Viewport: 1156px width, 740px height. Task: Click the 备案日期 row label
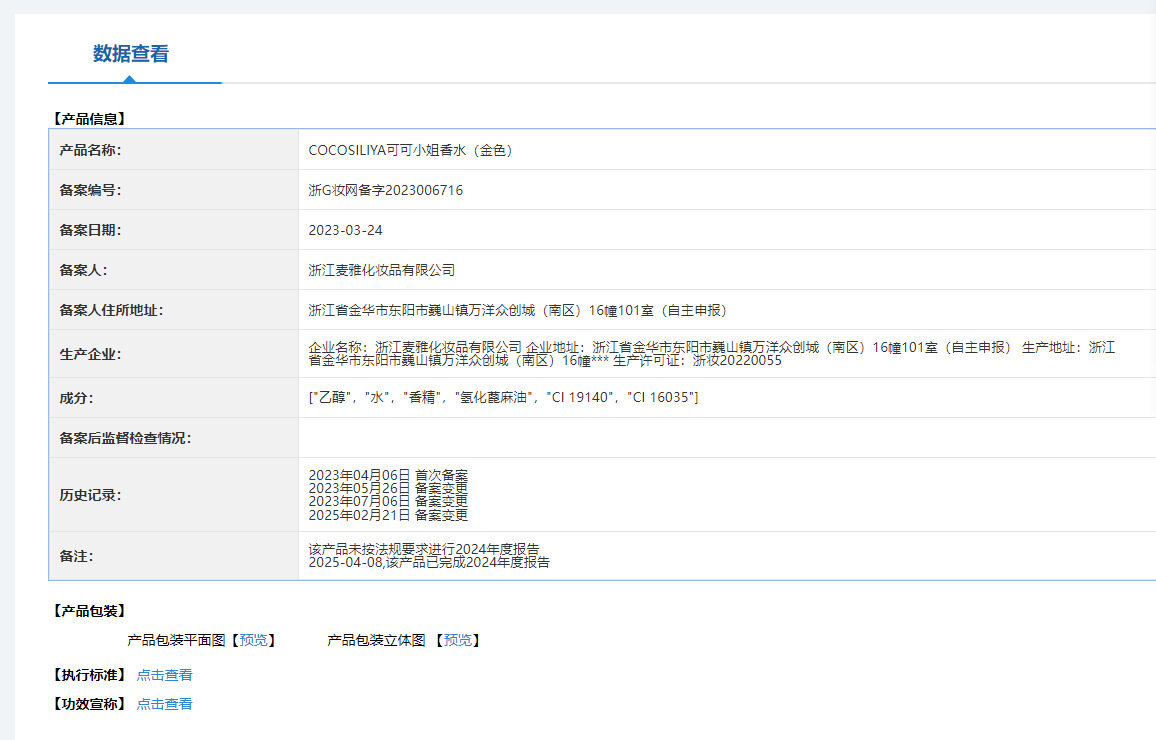(90, 230)
